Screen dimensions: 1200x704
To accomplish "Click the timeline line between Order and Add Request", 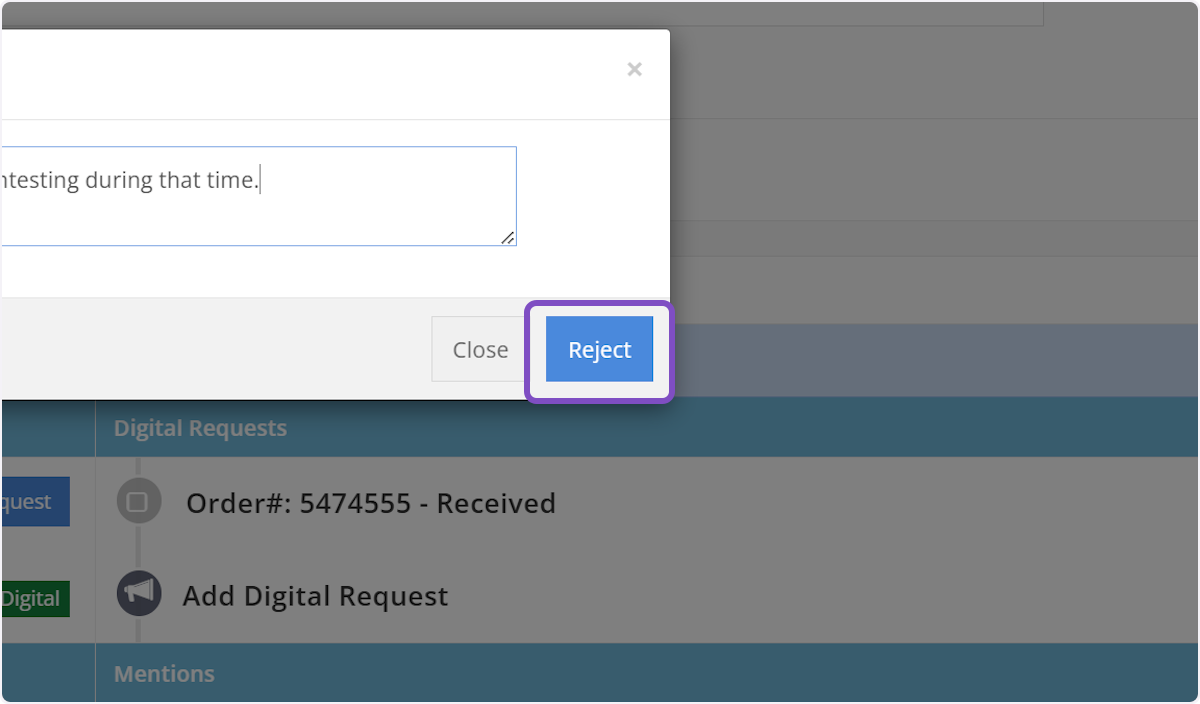I will [138, 548].
